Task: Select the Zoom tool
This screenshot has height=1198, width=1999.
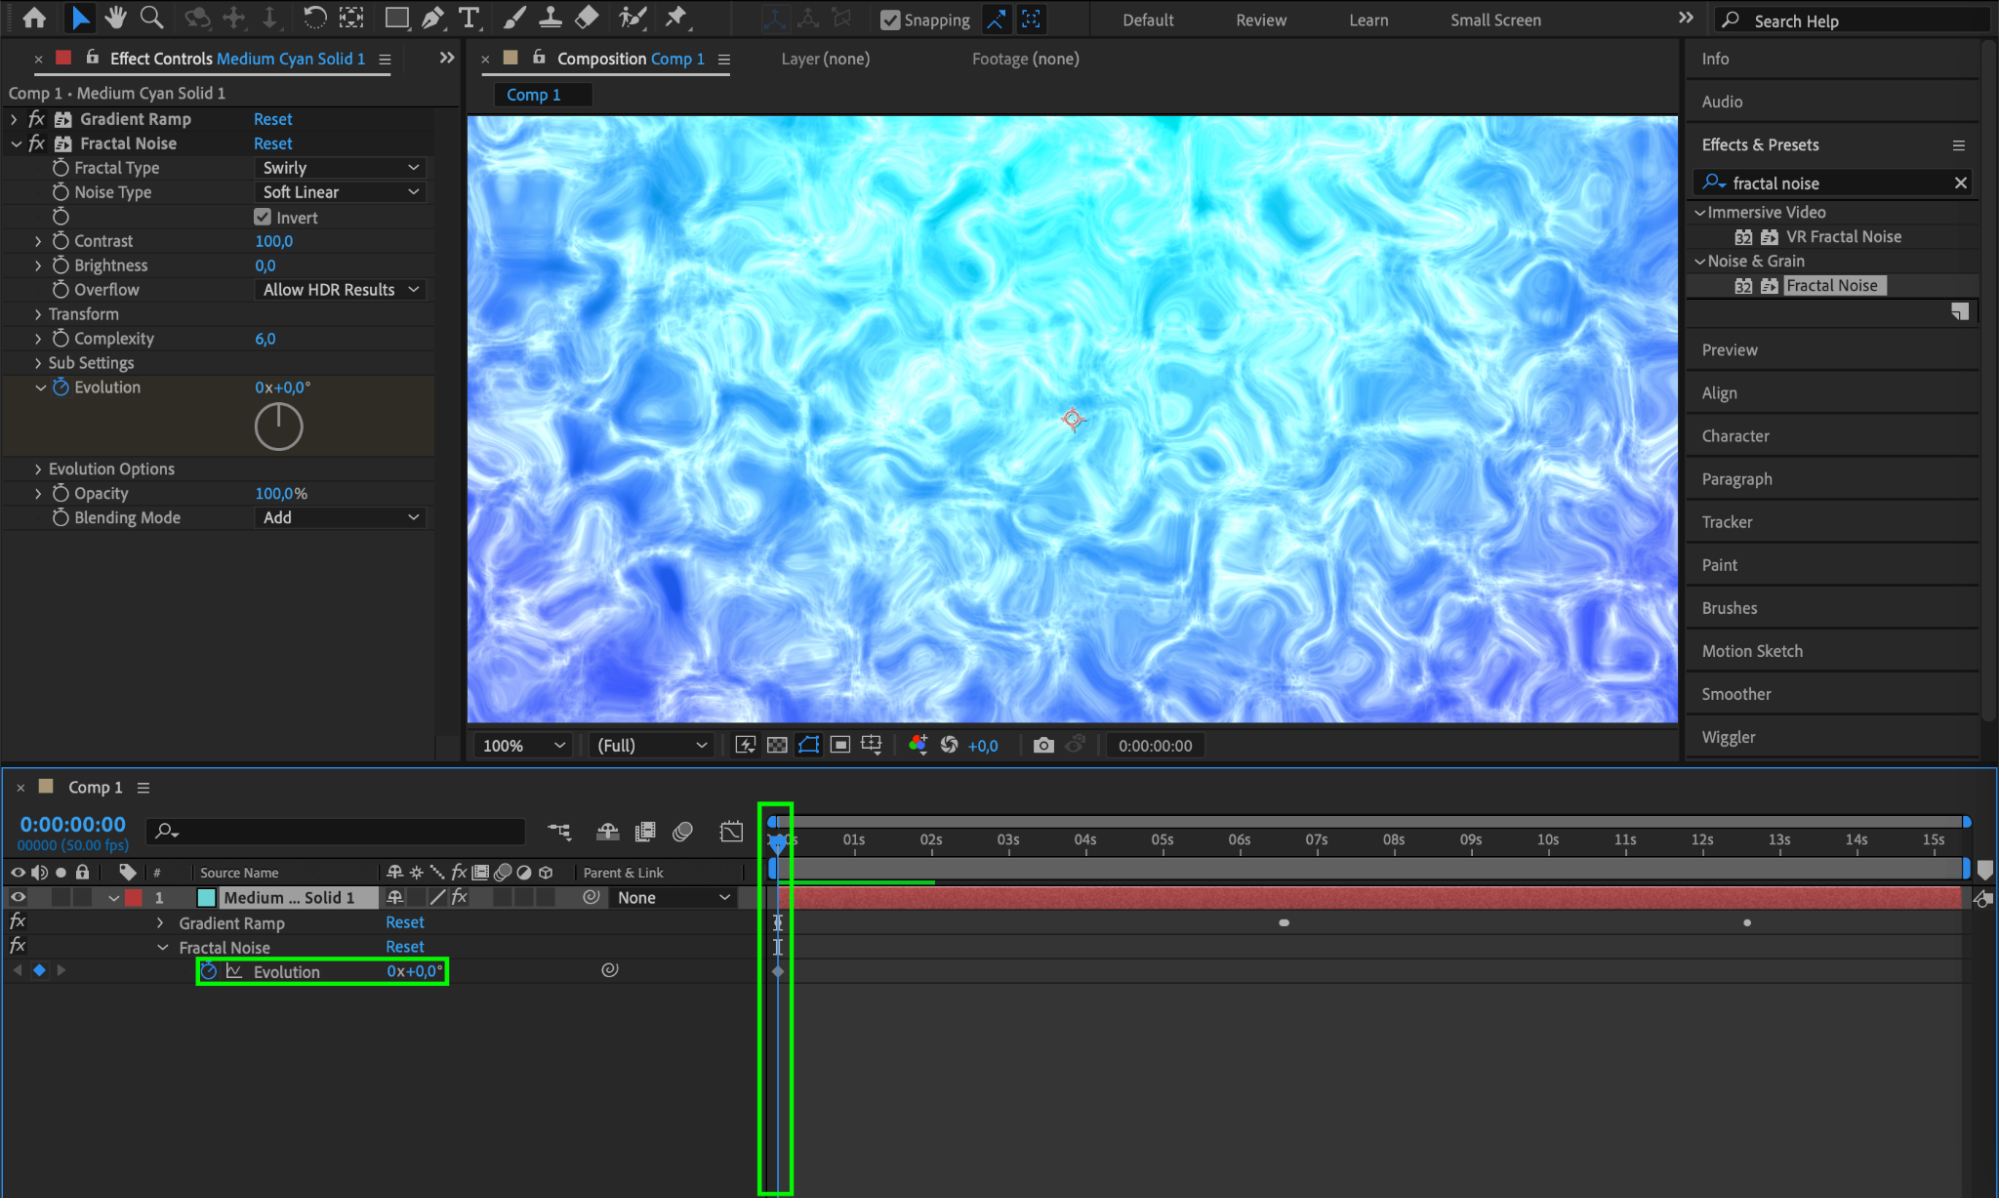Action: point(151,17)
